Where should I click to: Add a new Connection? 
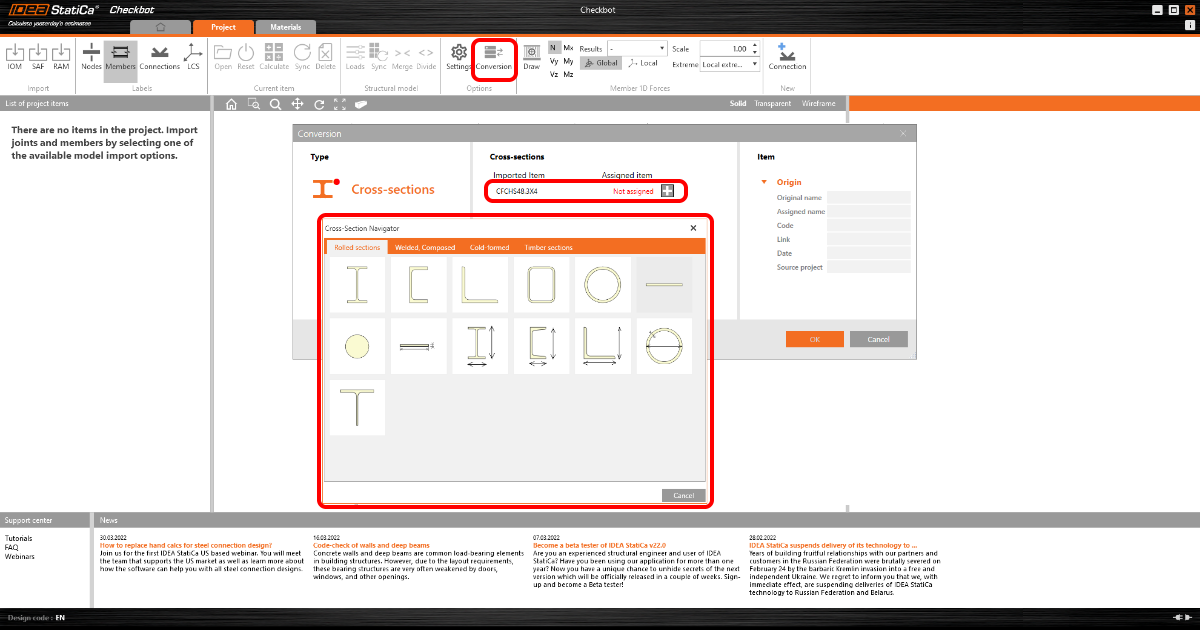tap(787, 57)
